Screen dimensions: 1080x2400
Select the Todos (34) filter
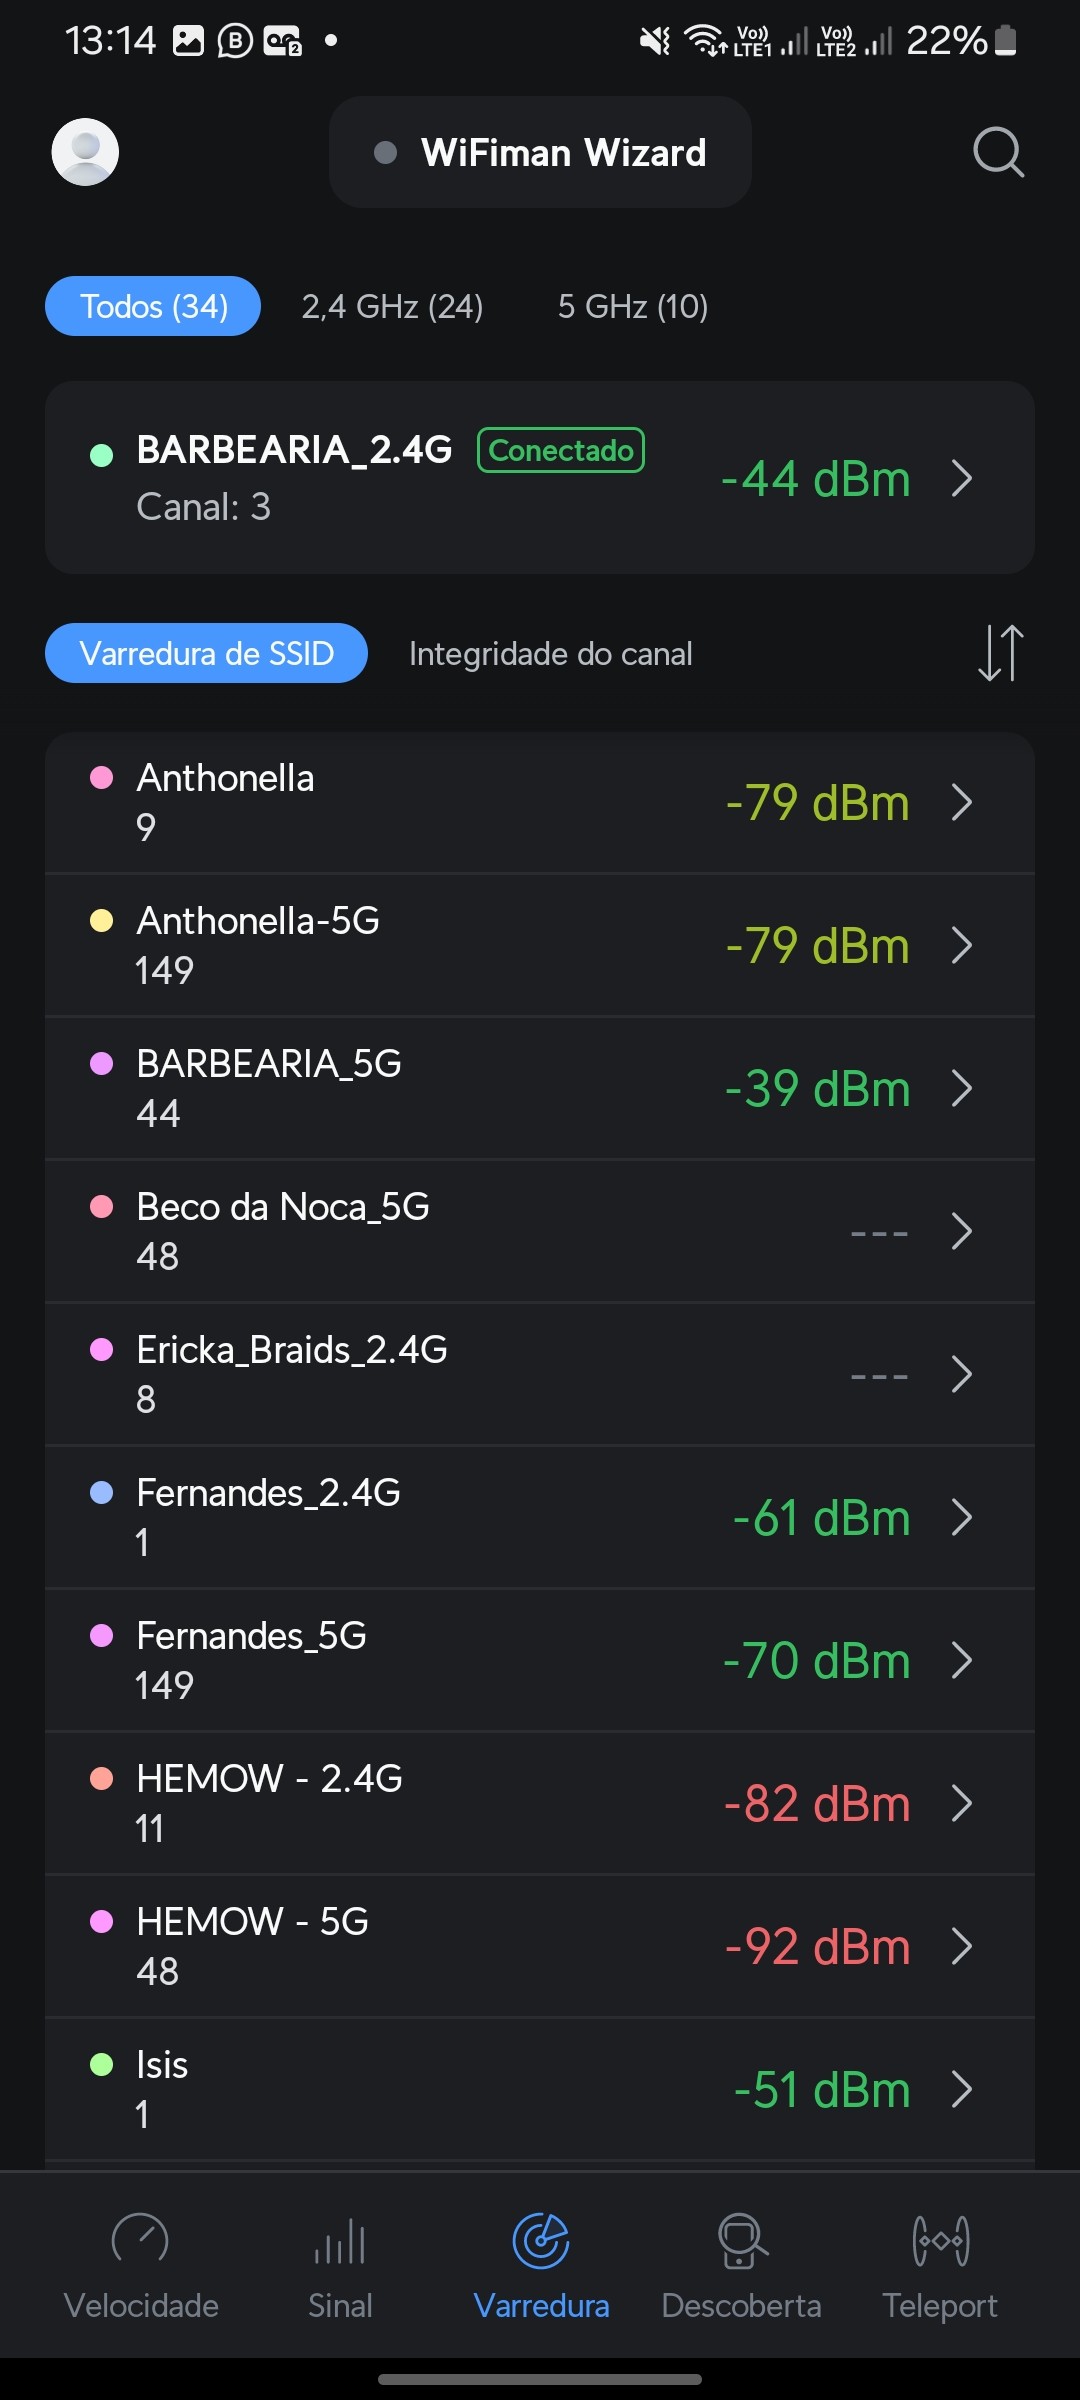[x=153, y=306]
